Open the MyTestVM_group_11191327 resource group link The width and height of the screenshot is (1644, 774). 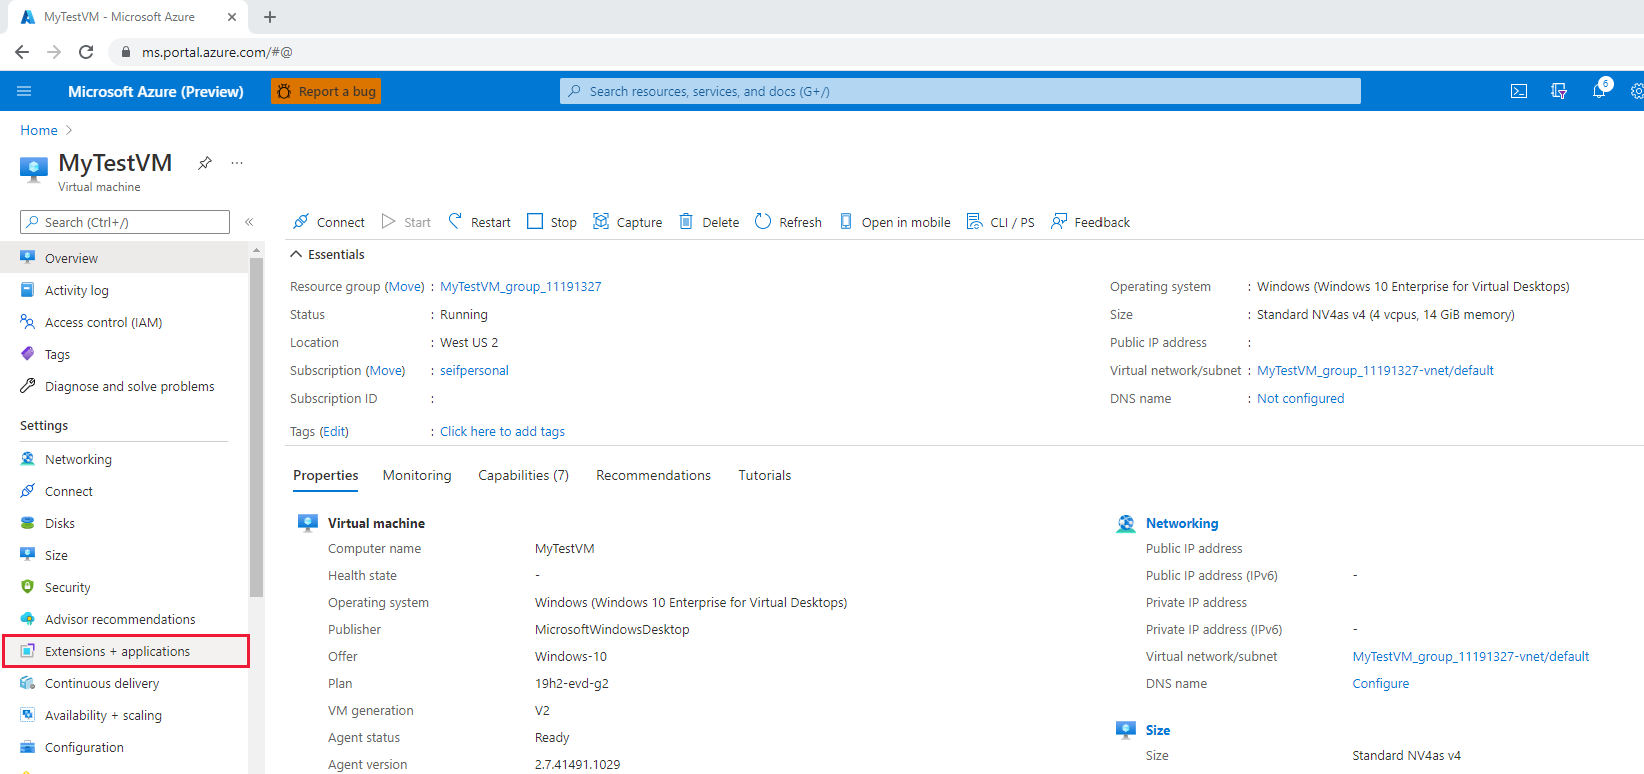521,286
